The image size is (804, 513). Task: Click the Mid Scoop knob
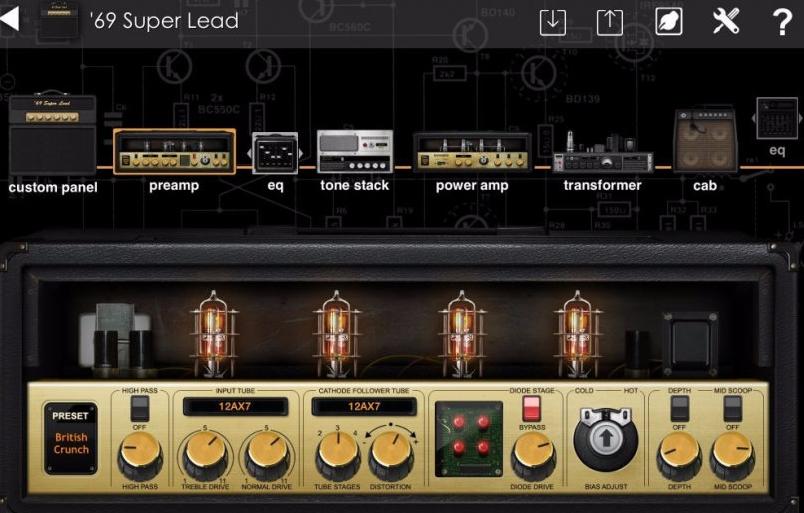(x=732, y=455)
